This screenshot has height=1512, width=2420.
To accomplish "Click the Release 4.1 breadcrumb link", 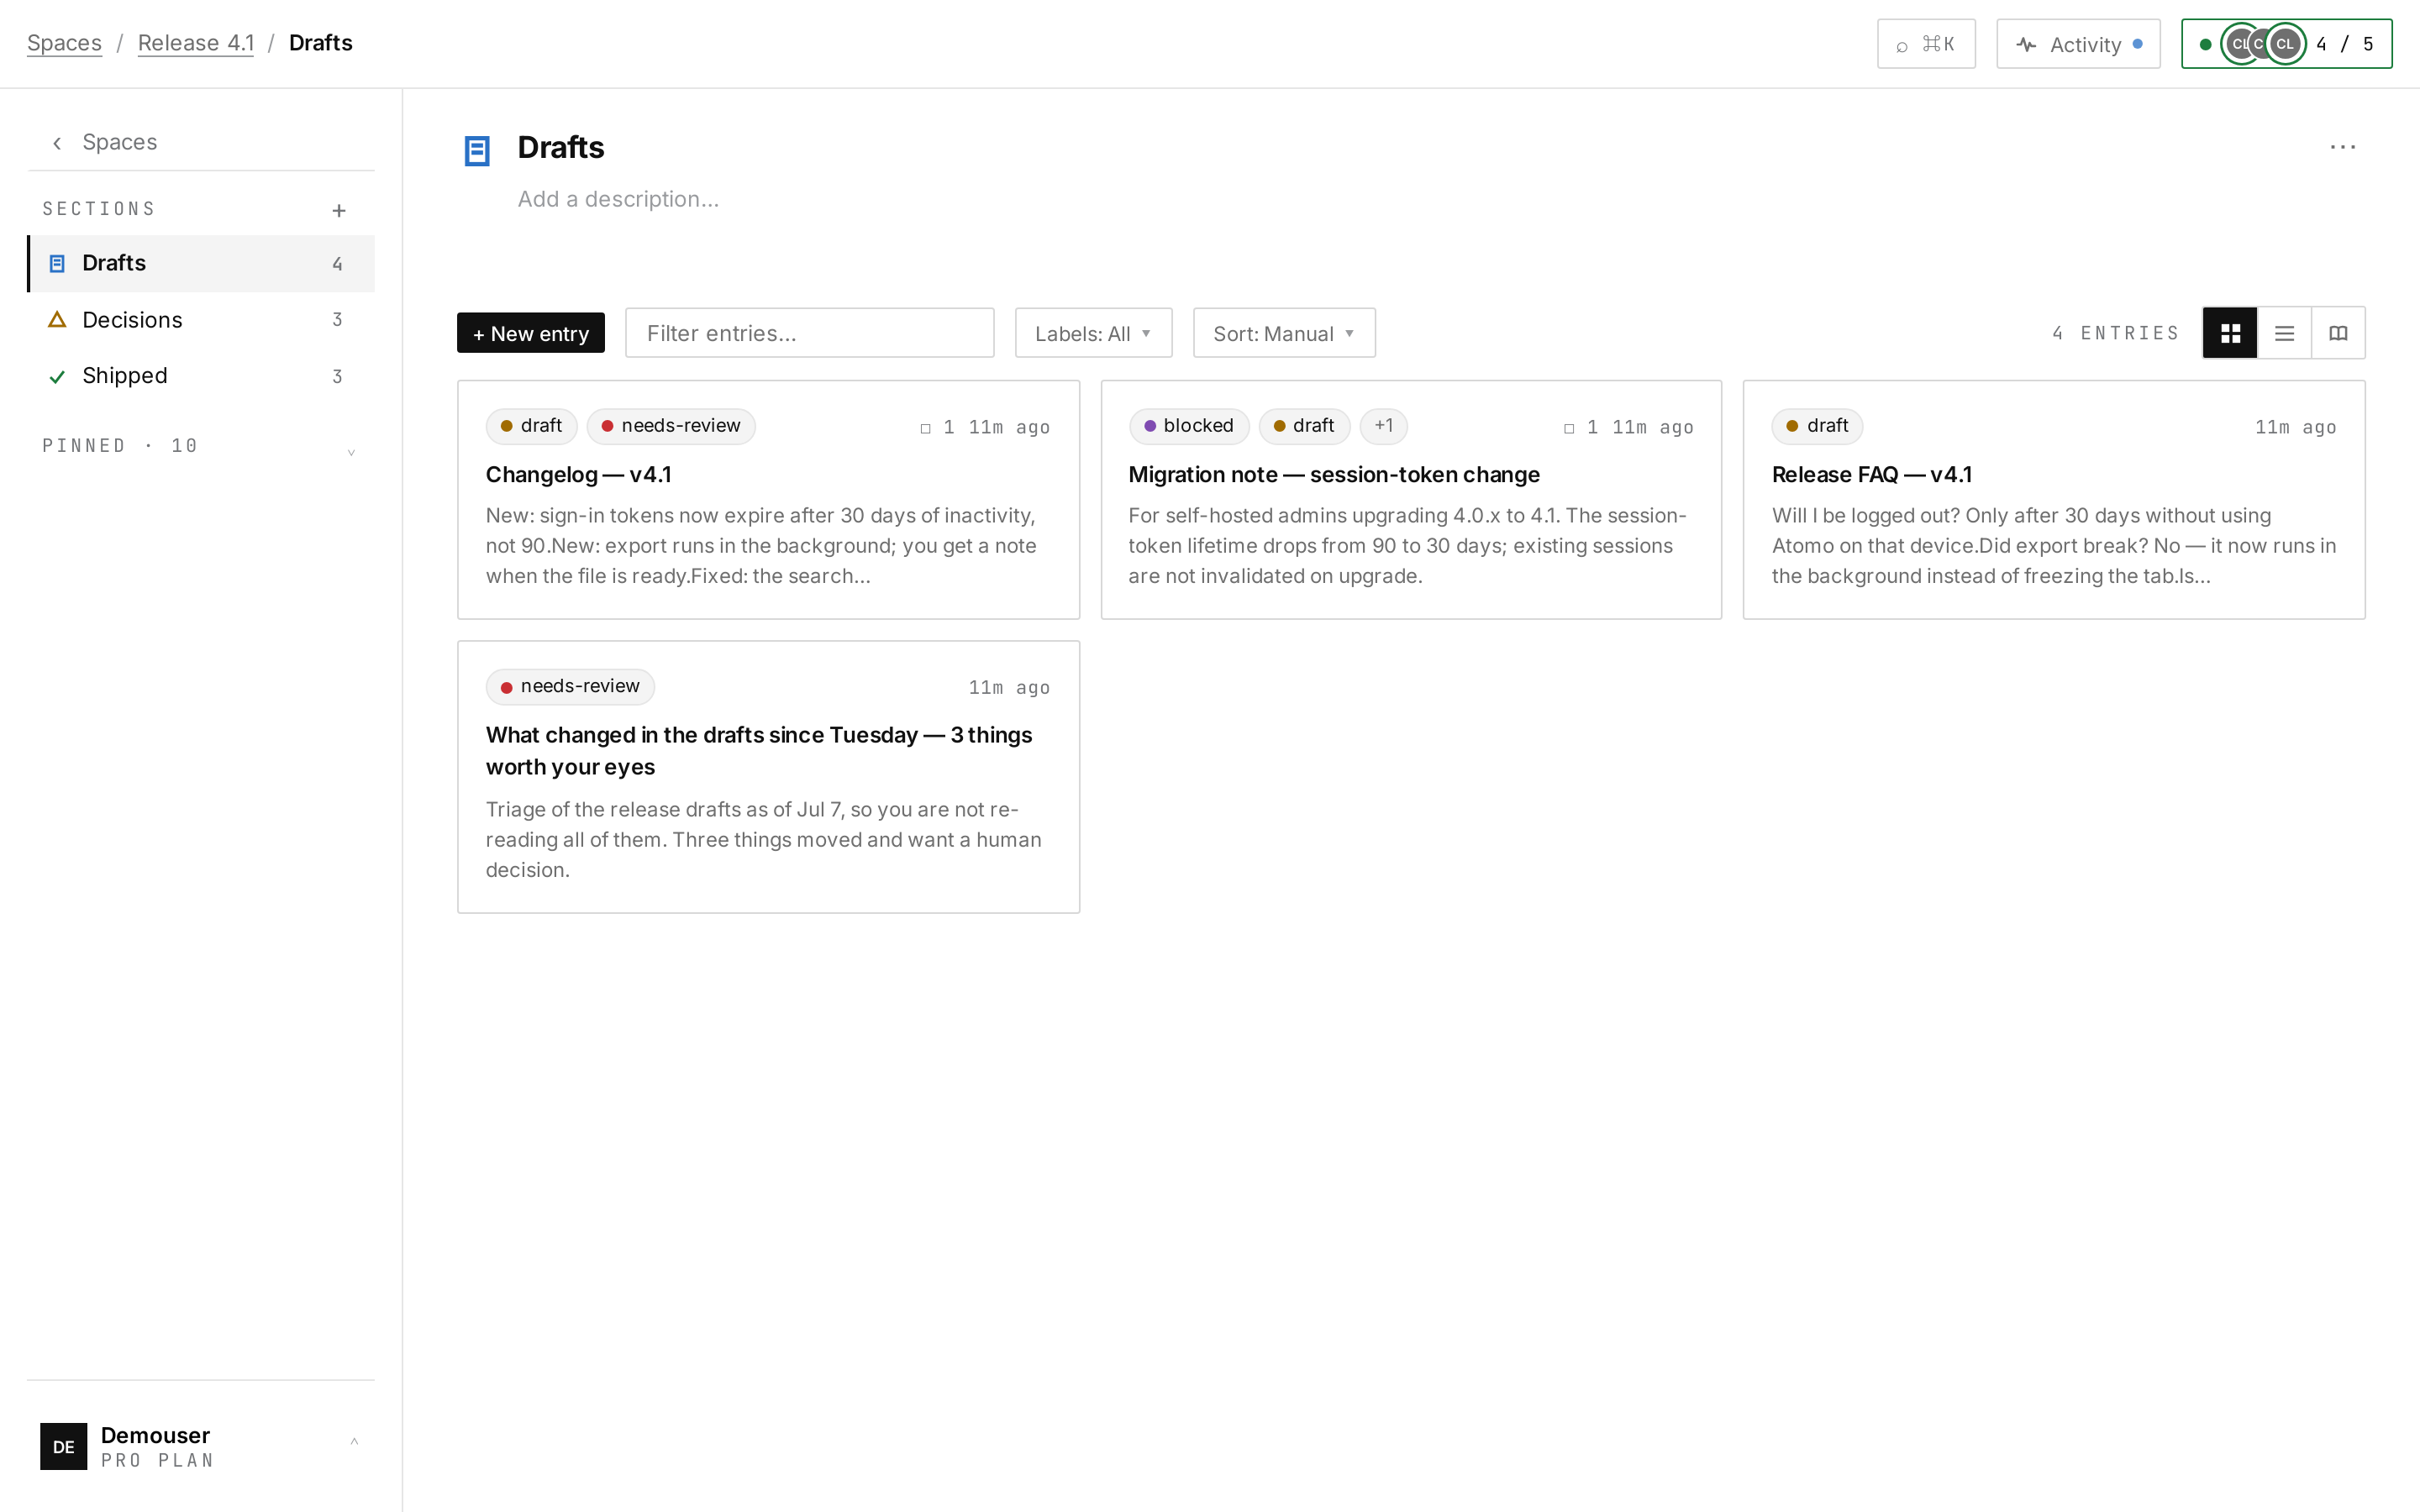I will pyautogui.click(x=196, y=43).
